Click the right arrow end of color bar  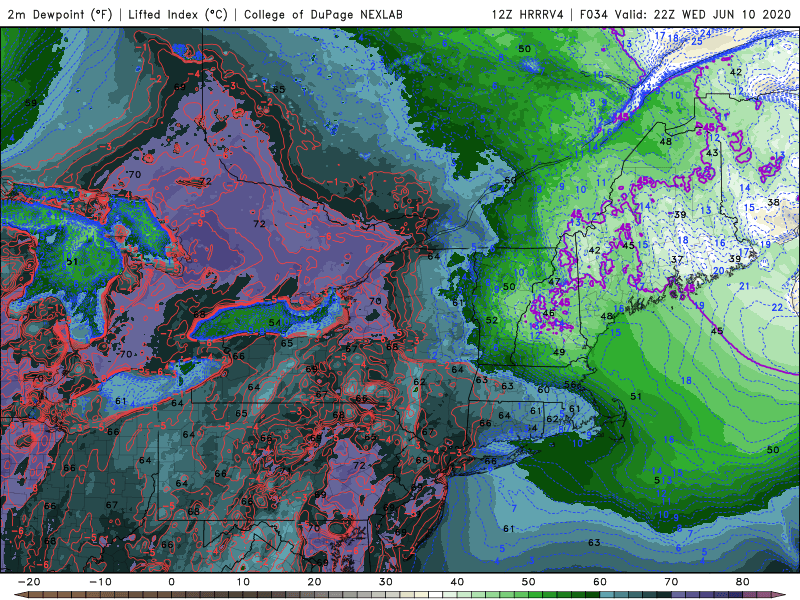click(x=780, y=595)
